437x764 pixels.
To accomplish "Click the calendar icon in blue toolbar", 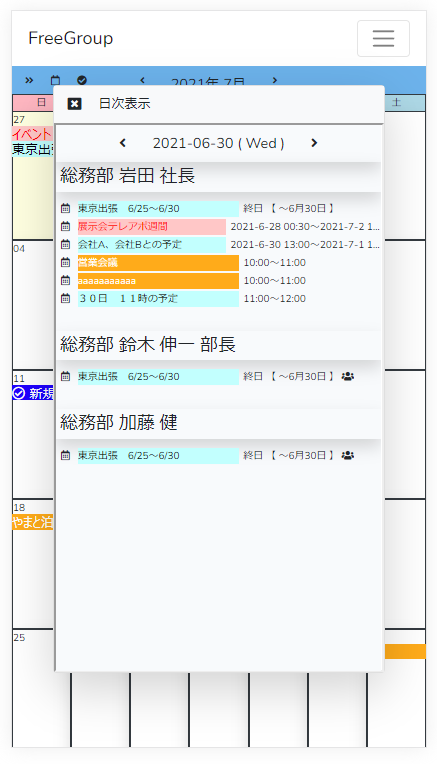I will pos(56,80).
